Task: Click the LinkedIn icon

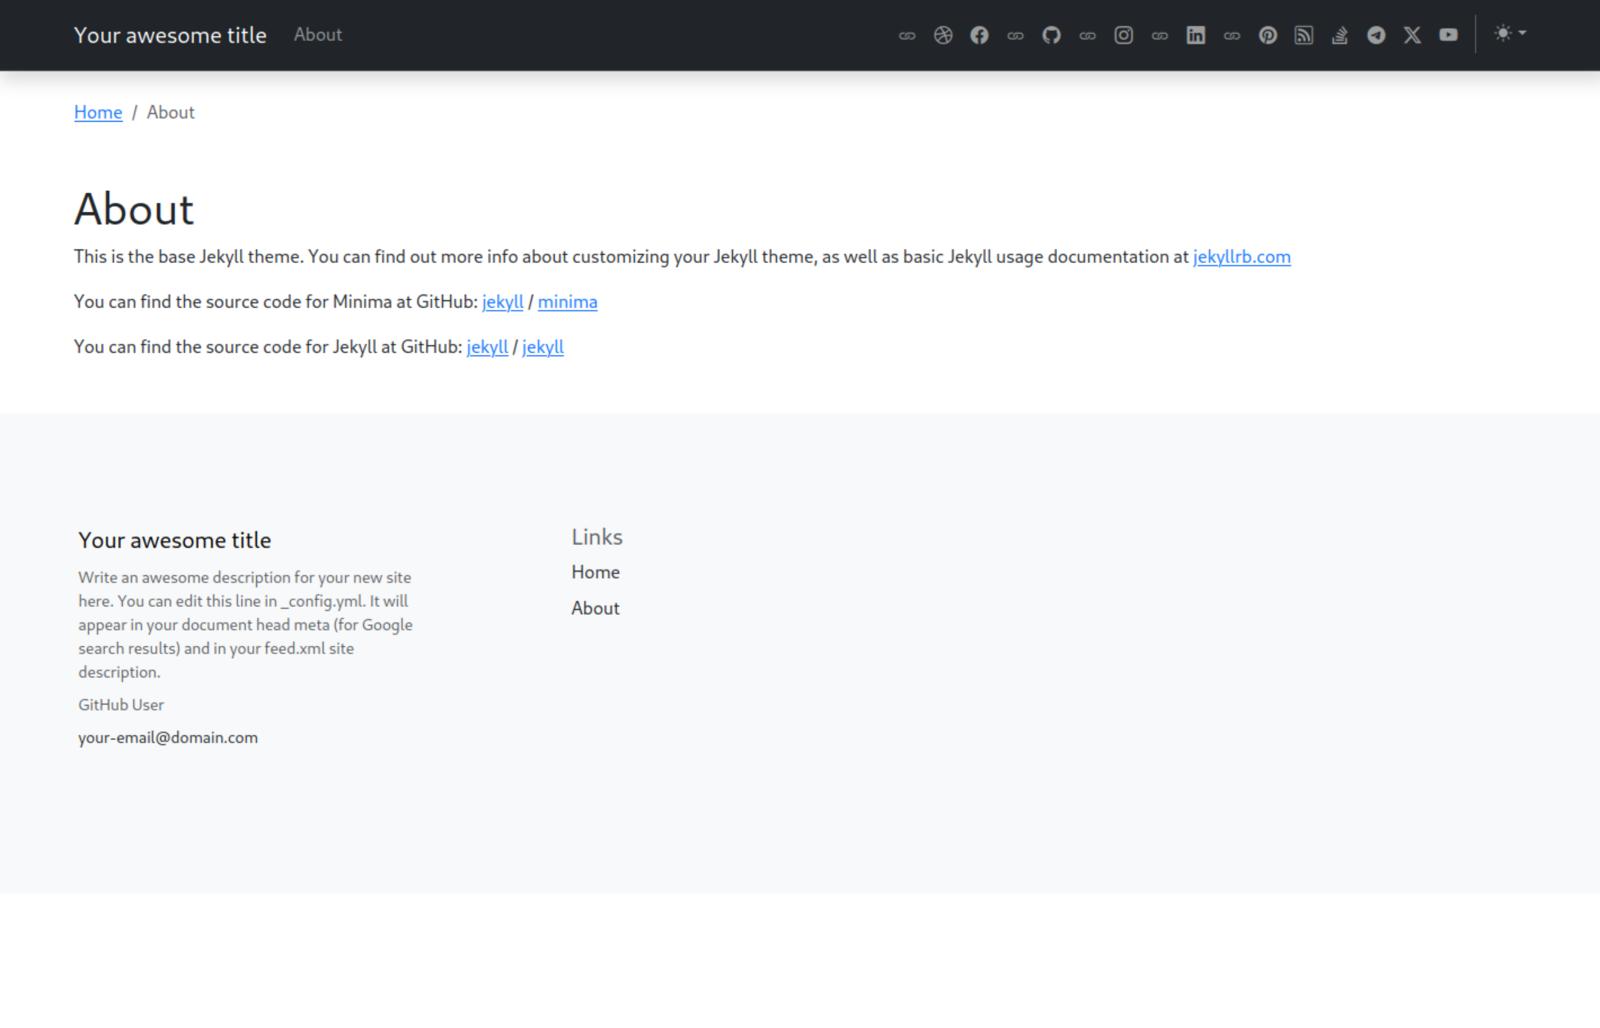Action: click(x=1195, y=35)
